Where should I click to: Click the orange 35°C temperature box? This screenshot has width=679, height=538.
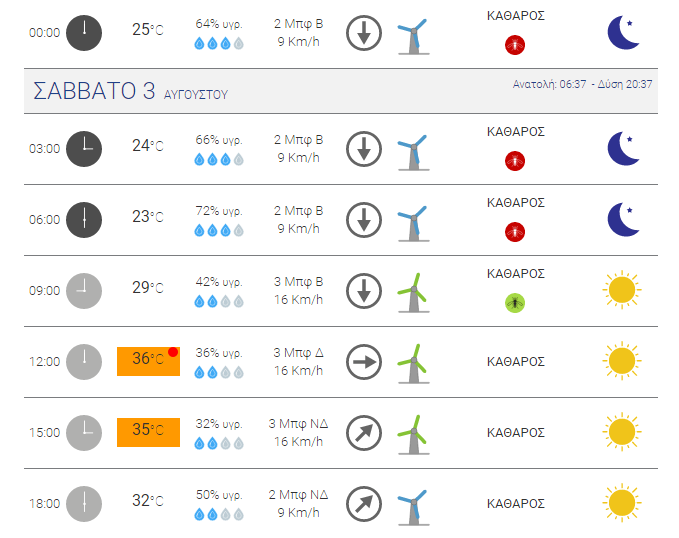pos(148,432)
